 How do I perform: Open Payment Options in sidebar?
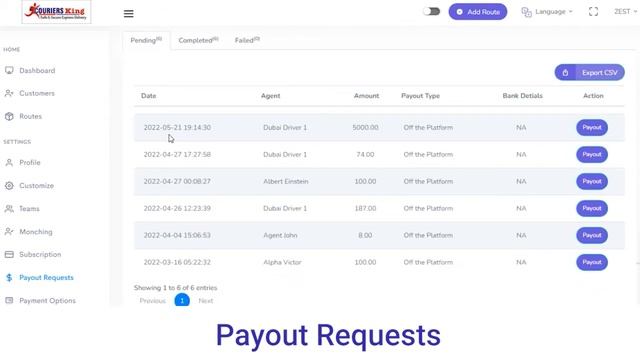(47, 300)
